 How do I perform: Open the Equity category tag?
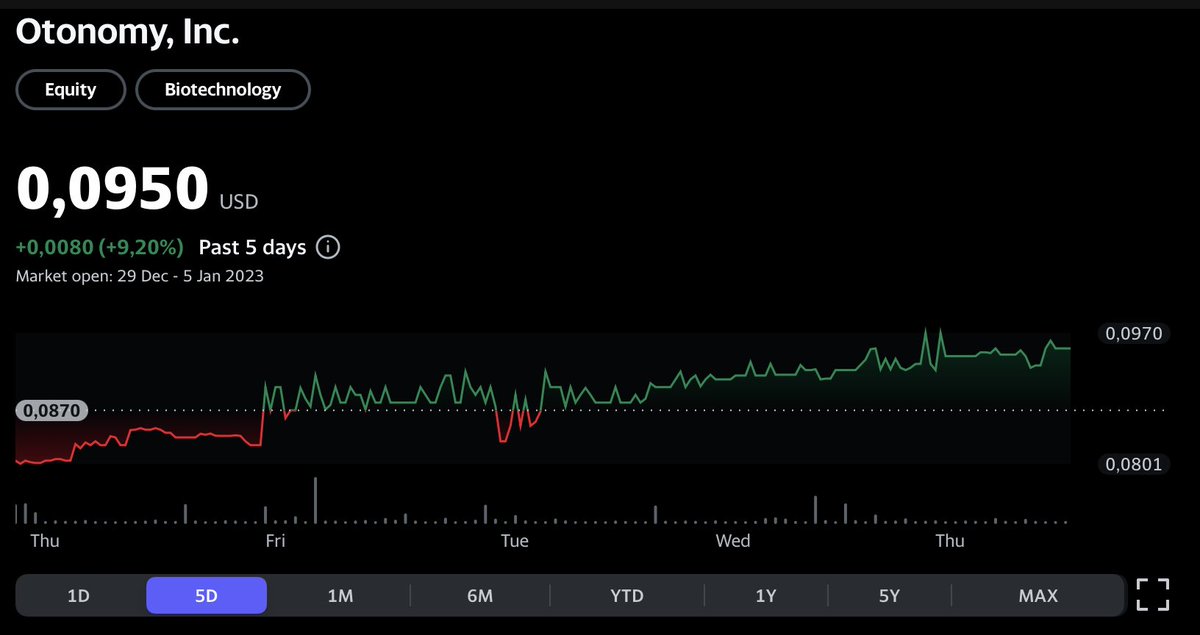click(71, 89)
